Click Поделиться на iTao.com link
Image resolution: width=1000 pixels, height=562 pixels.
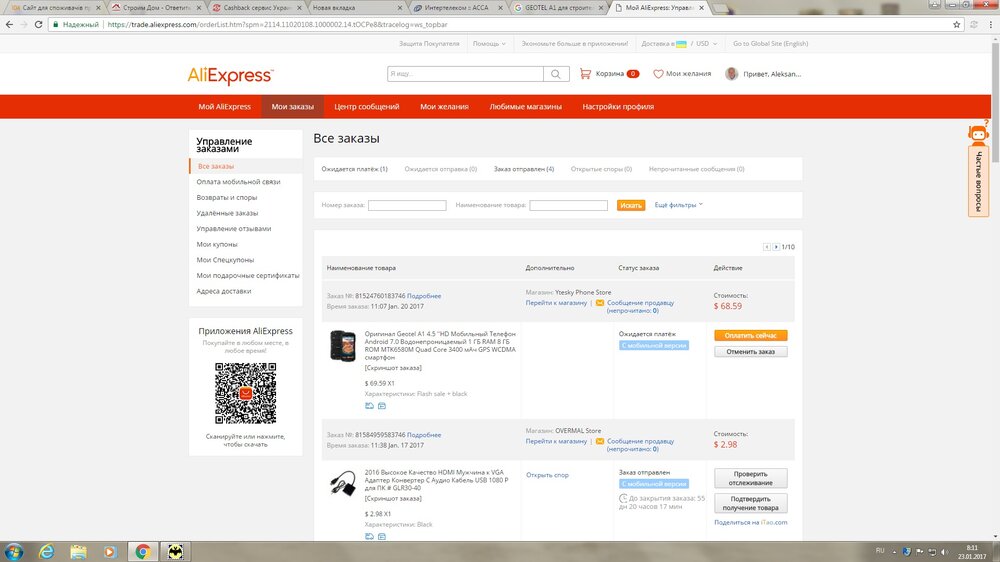click(751, 522)
